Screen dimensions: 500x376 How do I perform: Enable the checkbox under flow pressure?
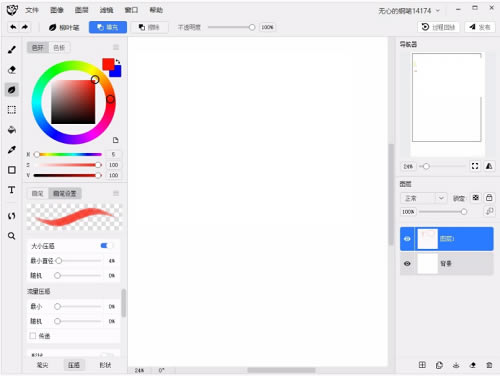33,336
